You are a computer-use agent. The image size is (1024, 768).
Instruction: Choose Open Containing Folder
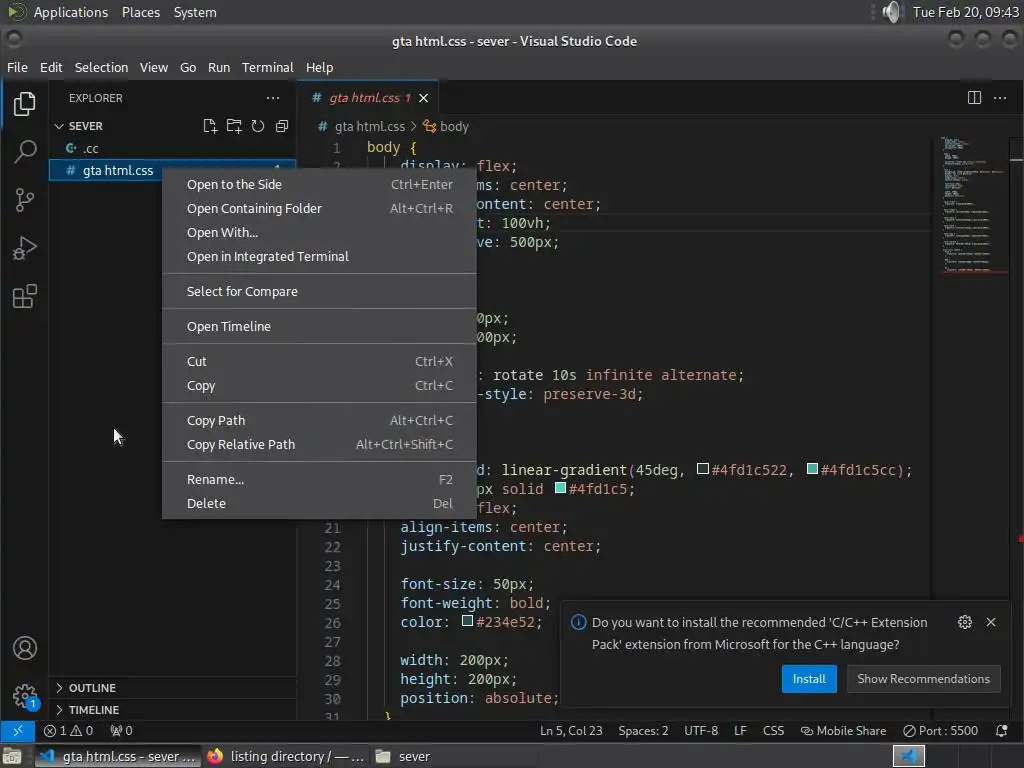(319, 208)
